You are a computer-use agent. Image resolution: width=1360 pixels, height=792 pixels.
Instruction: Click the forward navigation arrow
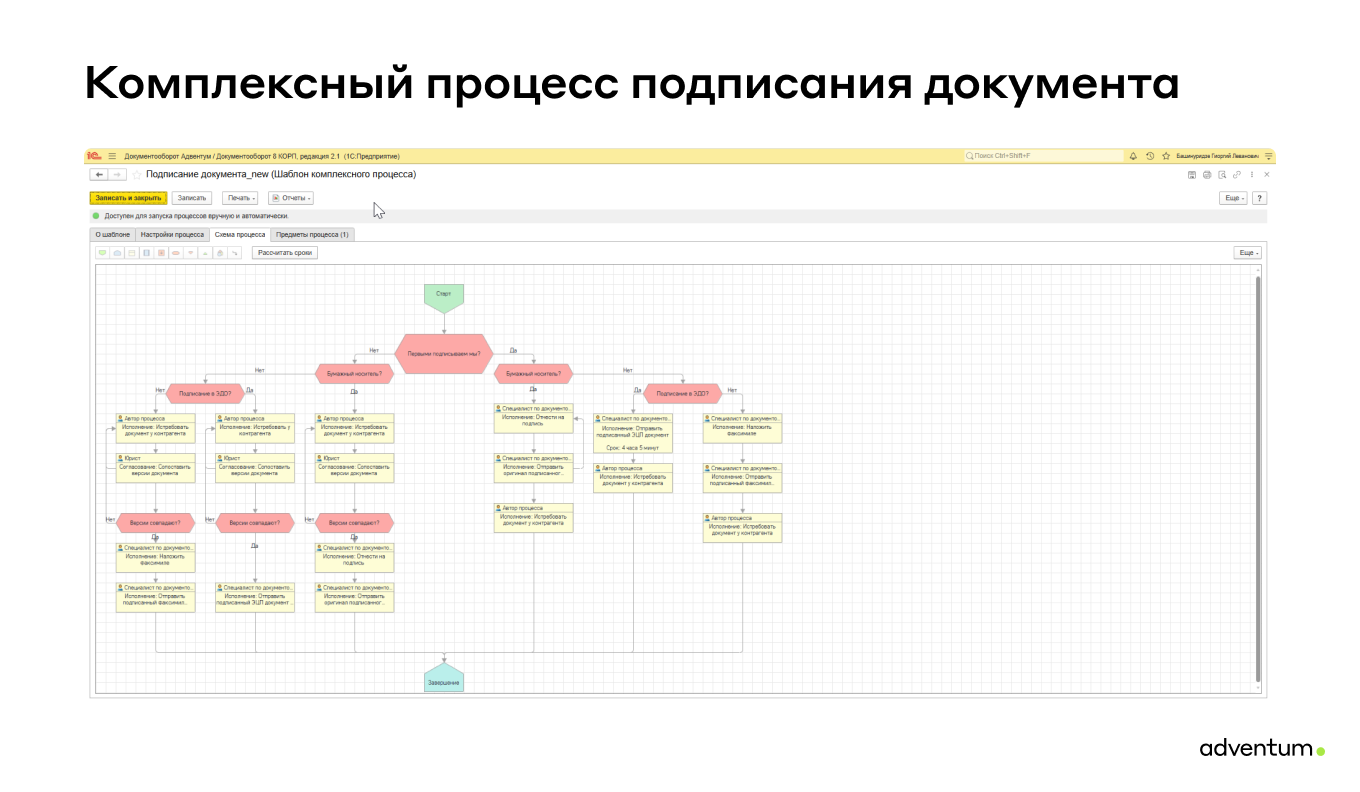116,174
